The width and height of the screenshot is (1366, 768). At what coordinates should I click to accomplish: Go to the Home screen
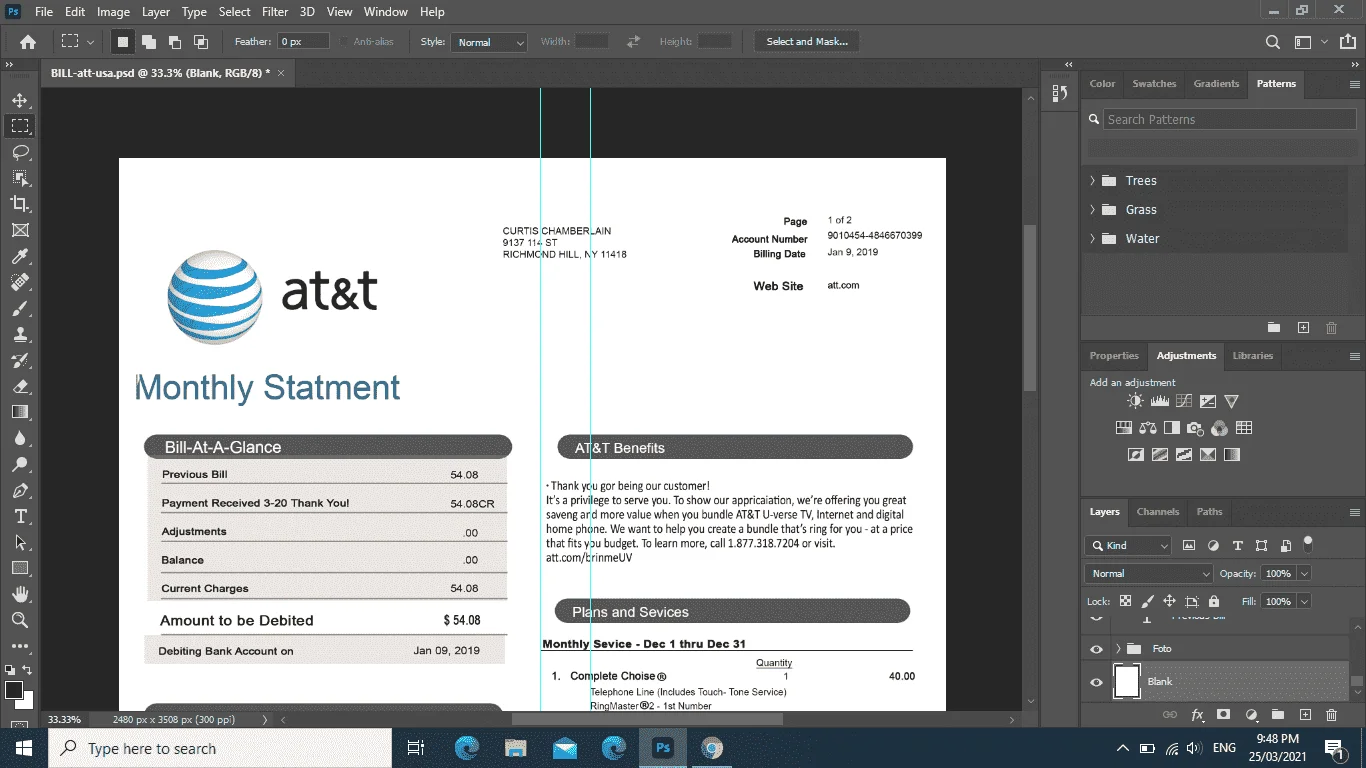coord(28,42)
